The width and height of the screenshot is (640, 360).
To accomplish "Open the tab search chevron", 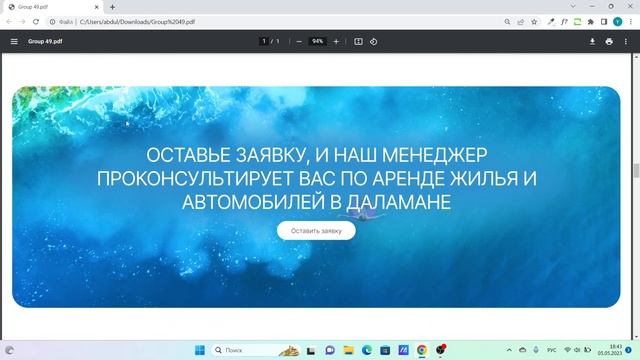I will 573,6.
